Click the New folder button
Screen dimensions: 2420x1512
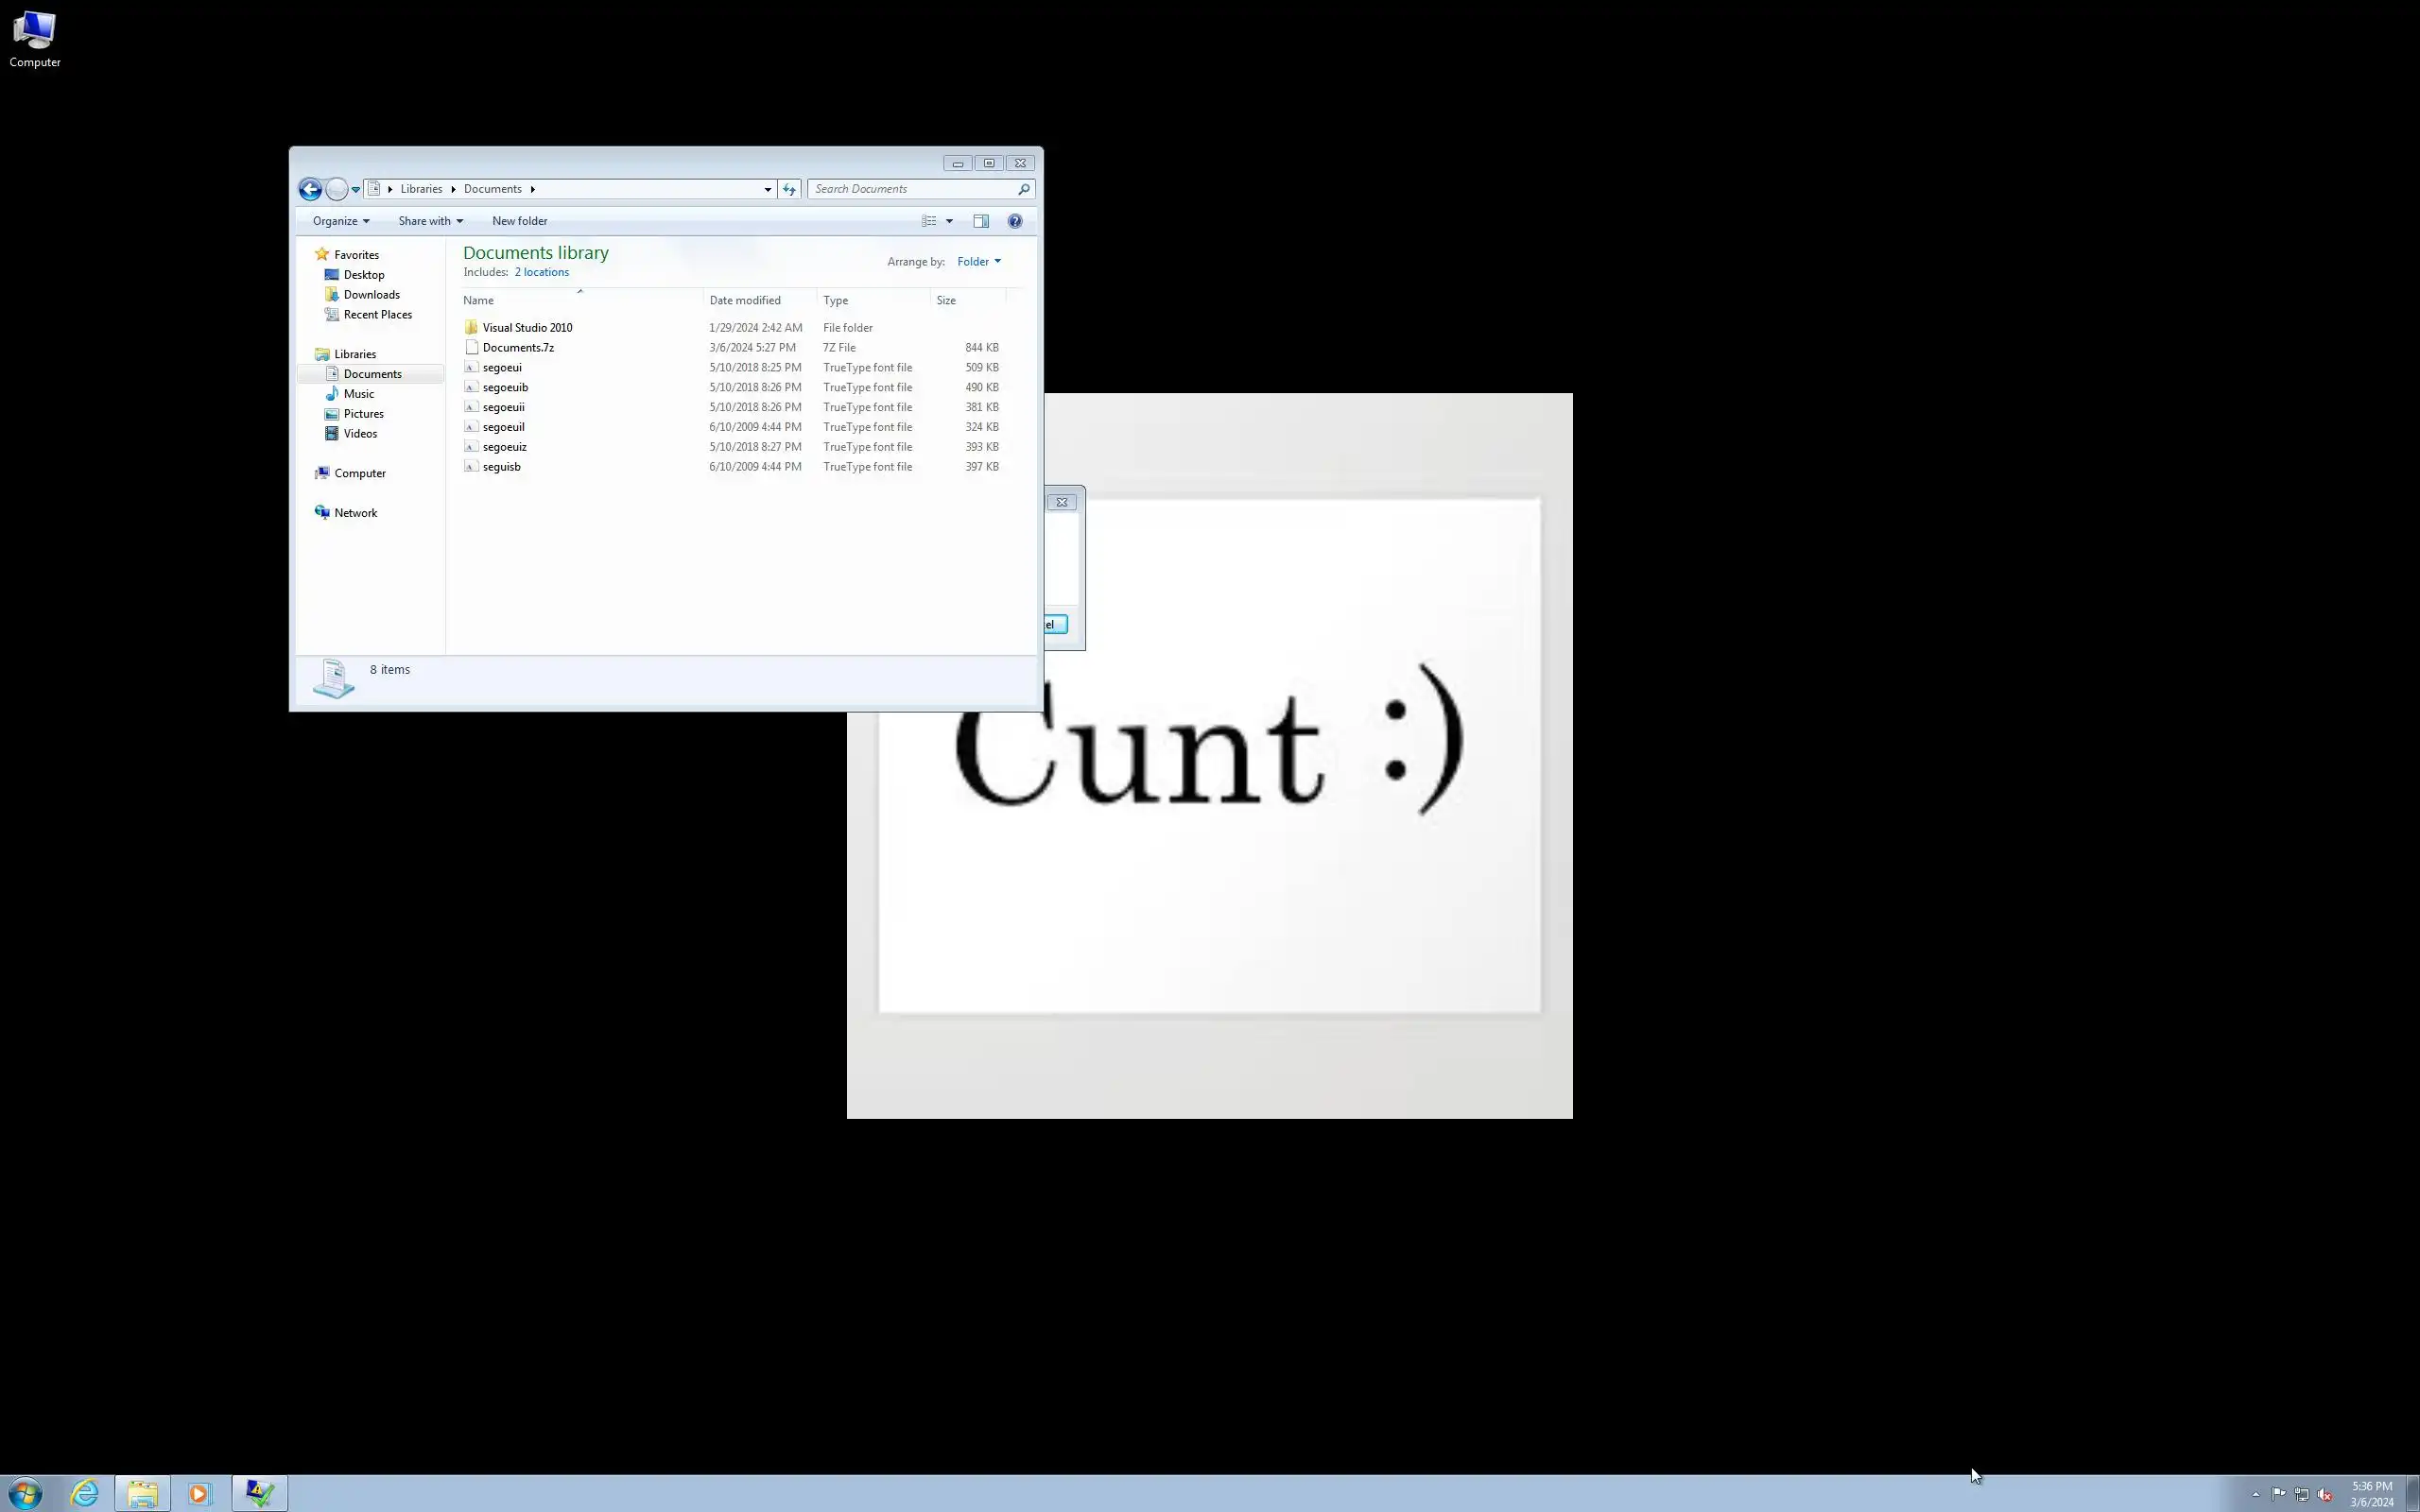[519, 221]
